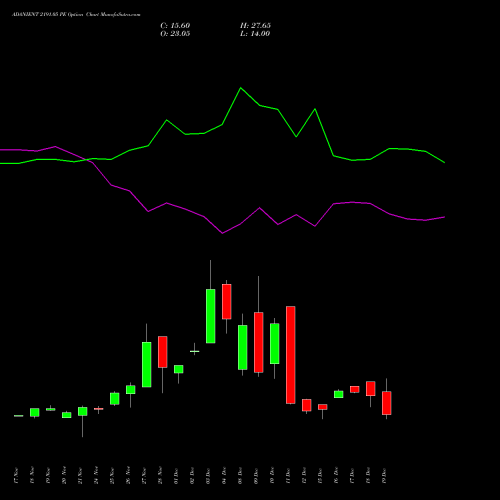Click the 17 Dec date label
Image resolution: width=500 pixels, height=500 pixels.
(x=352, y=476)
